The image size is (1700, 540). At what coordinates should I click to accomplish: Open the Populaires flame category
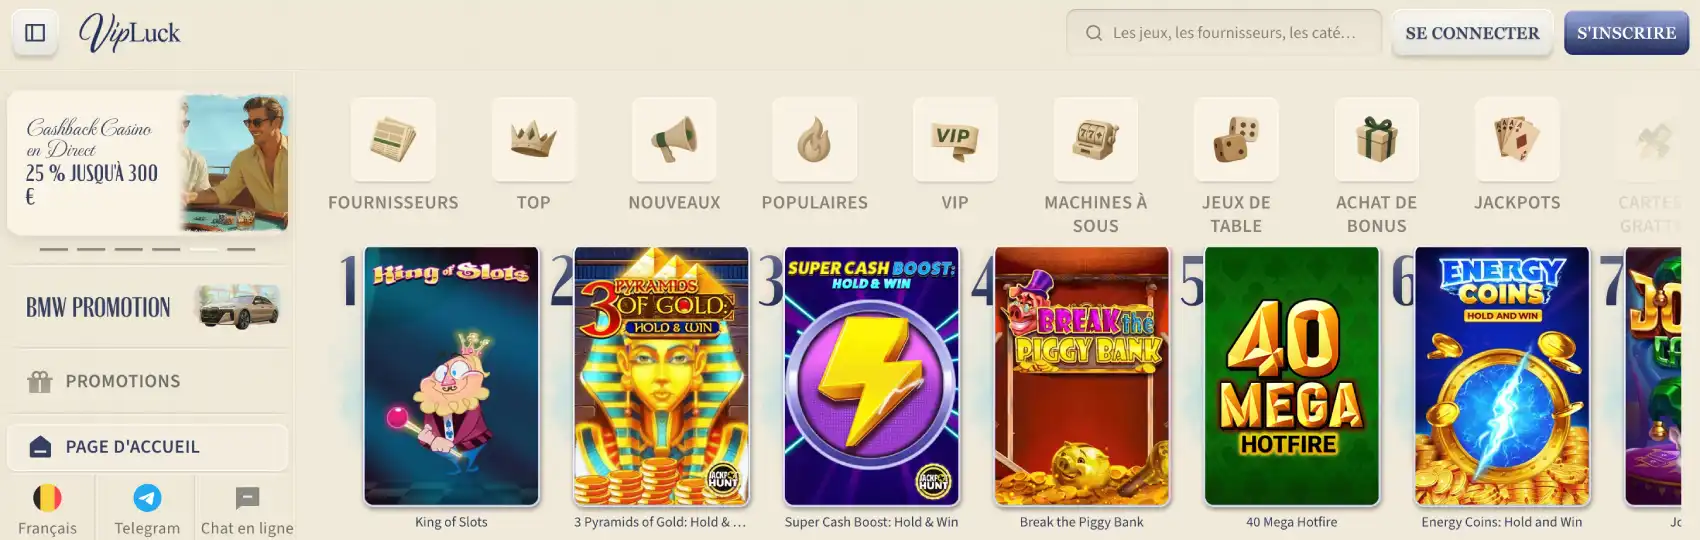pos(815,140)
